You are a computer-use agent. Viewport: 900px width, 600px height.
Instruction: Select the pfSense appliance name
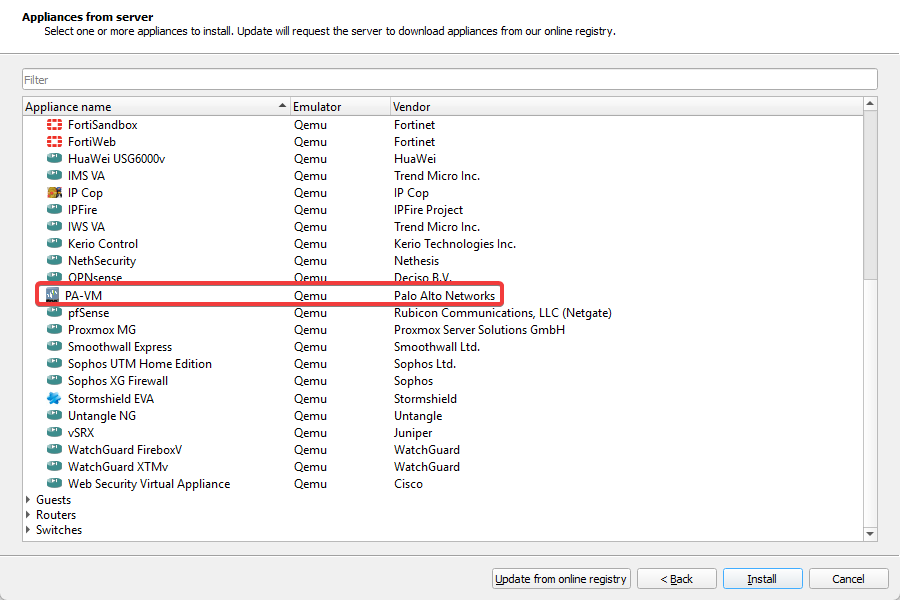pos(88,313)
